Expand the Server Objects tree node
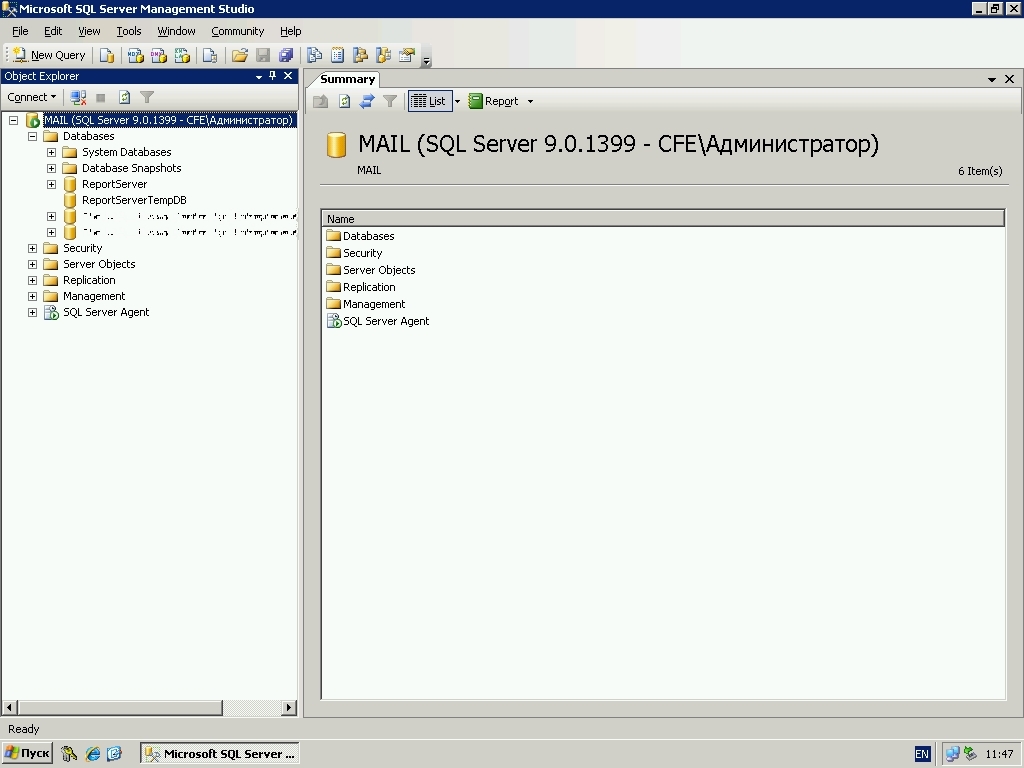Screen dimensions: 1024x768 (32, 264)
